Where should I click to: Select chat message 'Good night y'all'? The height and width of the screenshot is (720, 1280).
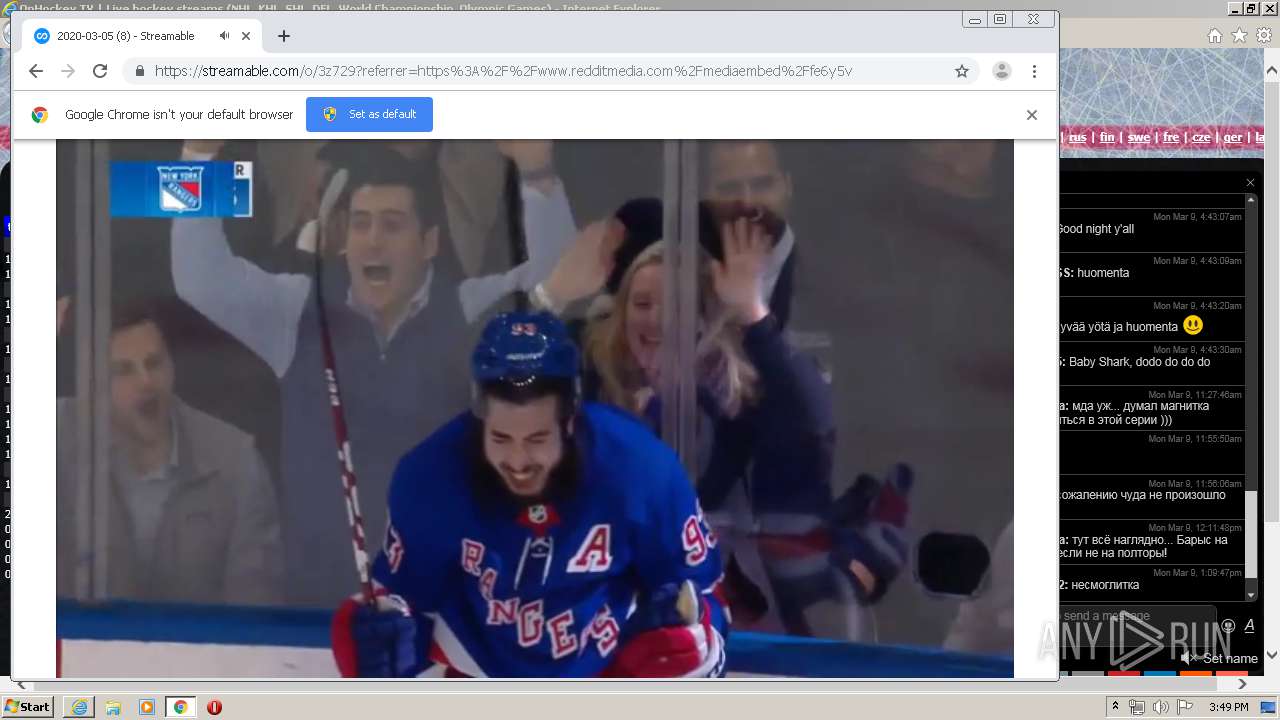1096,229
